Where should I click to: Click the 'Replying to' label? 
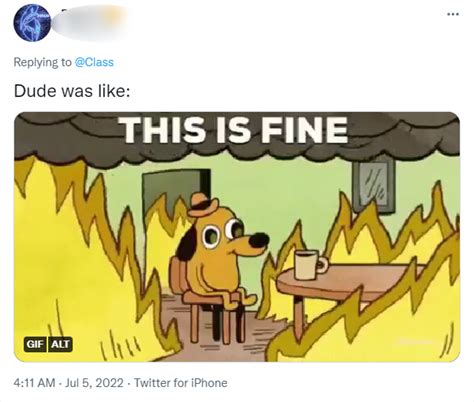tap(42, 62)
